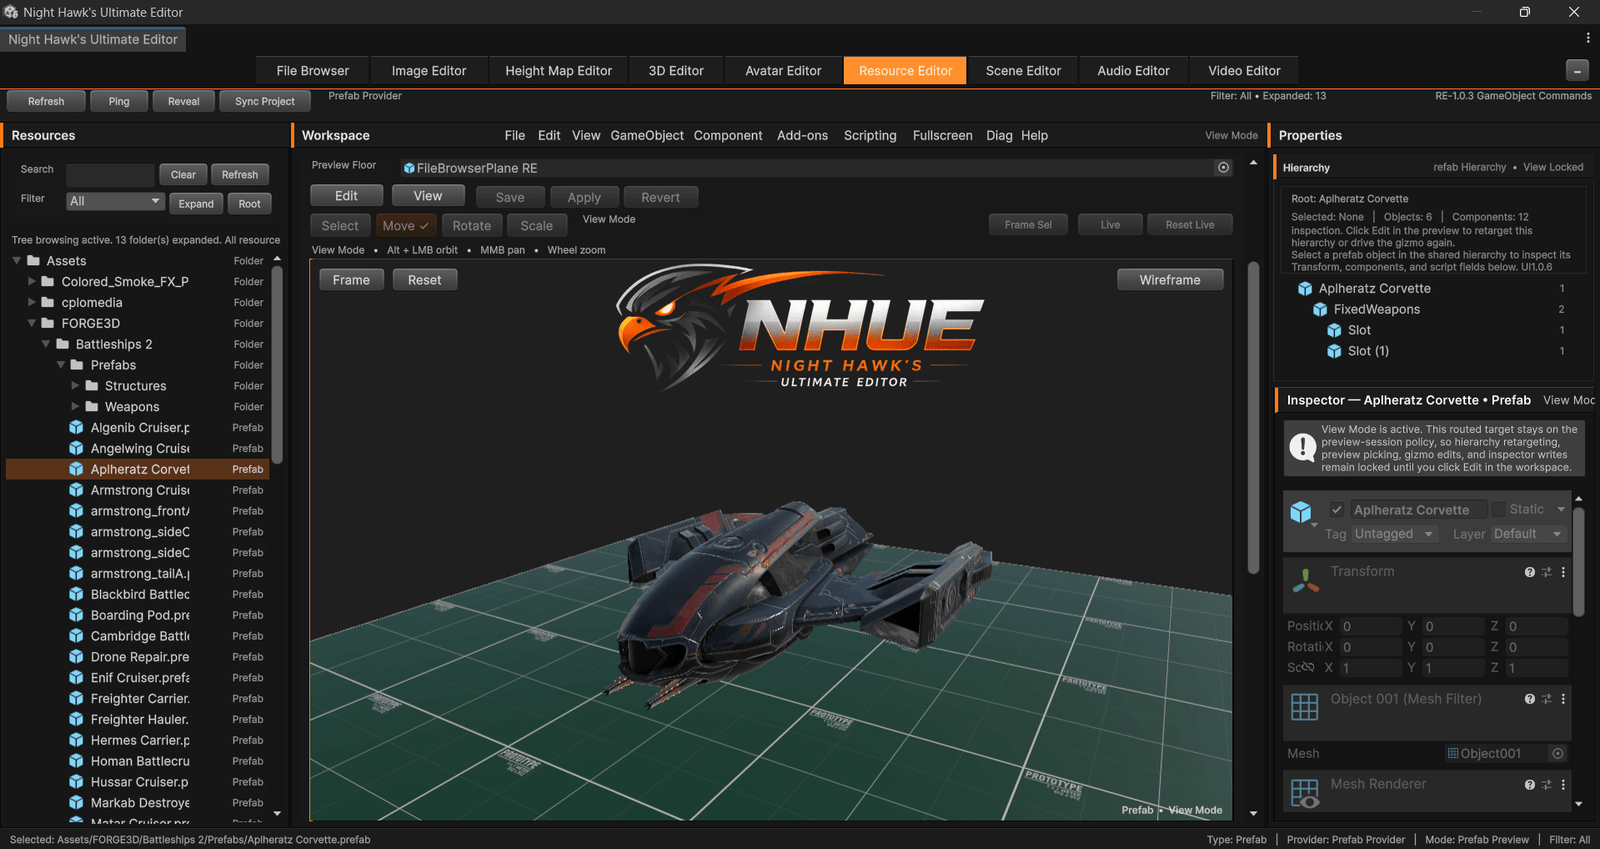Viewport: 1600px width, 849px height.
Task: Click the Ping button
Action: (x=119, y=101)
